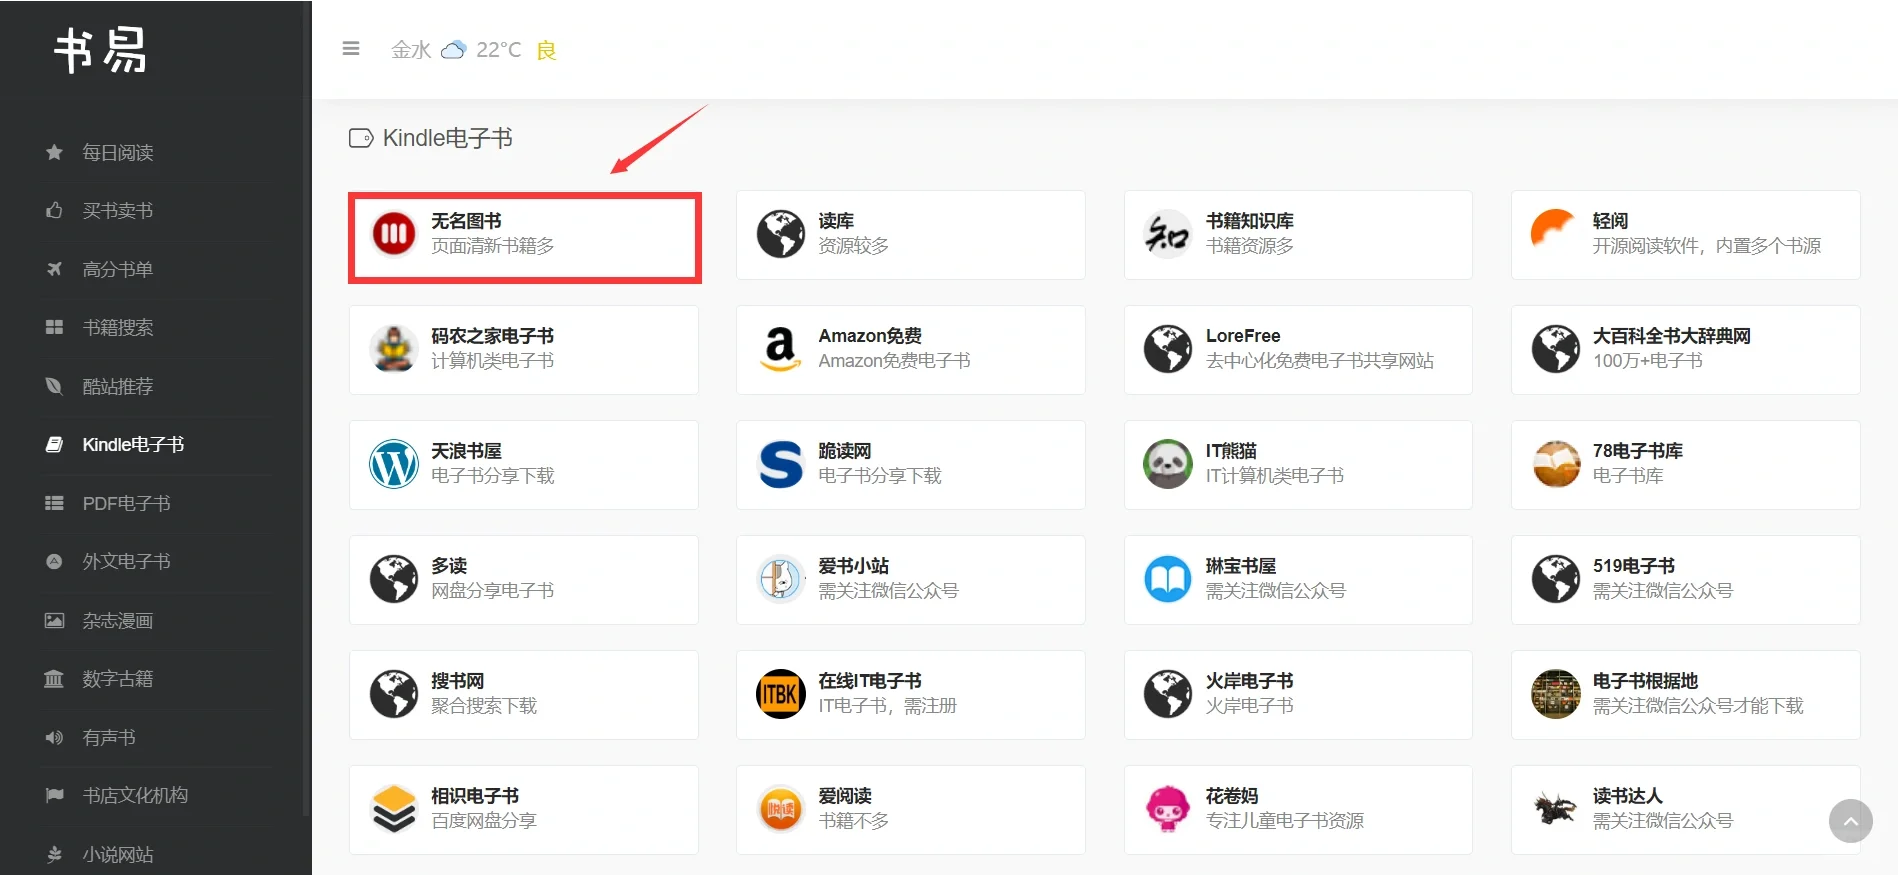Select Kindle电子书 sidebar entry
Image resolution: width=1898 pixels, height=875 pixels.
point(133,444)
